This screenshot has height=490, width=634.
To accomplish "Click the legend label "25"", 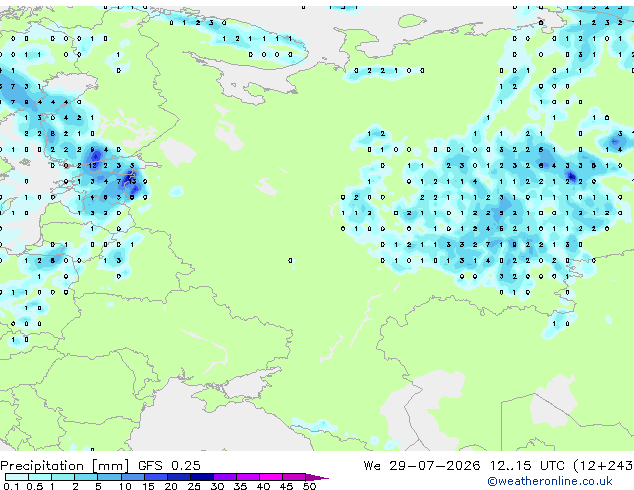I will tap(194, 486).
